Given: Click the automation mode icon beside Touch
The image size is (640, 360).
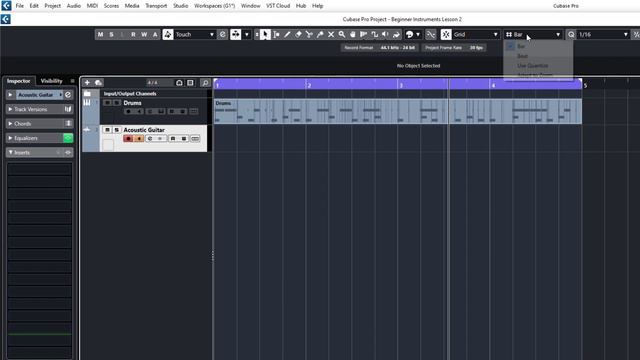Looking at the screenshot, I should [x=168, y=35].
